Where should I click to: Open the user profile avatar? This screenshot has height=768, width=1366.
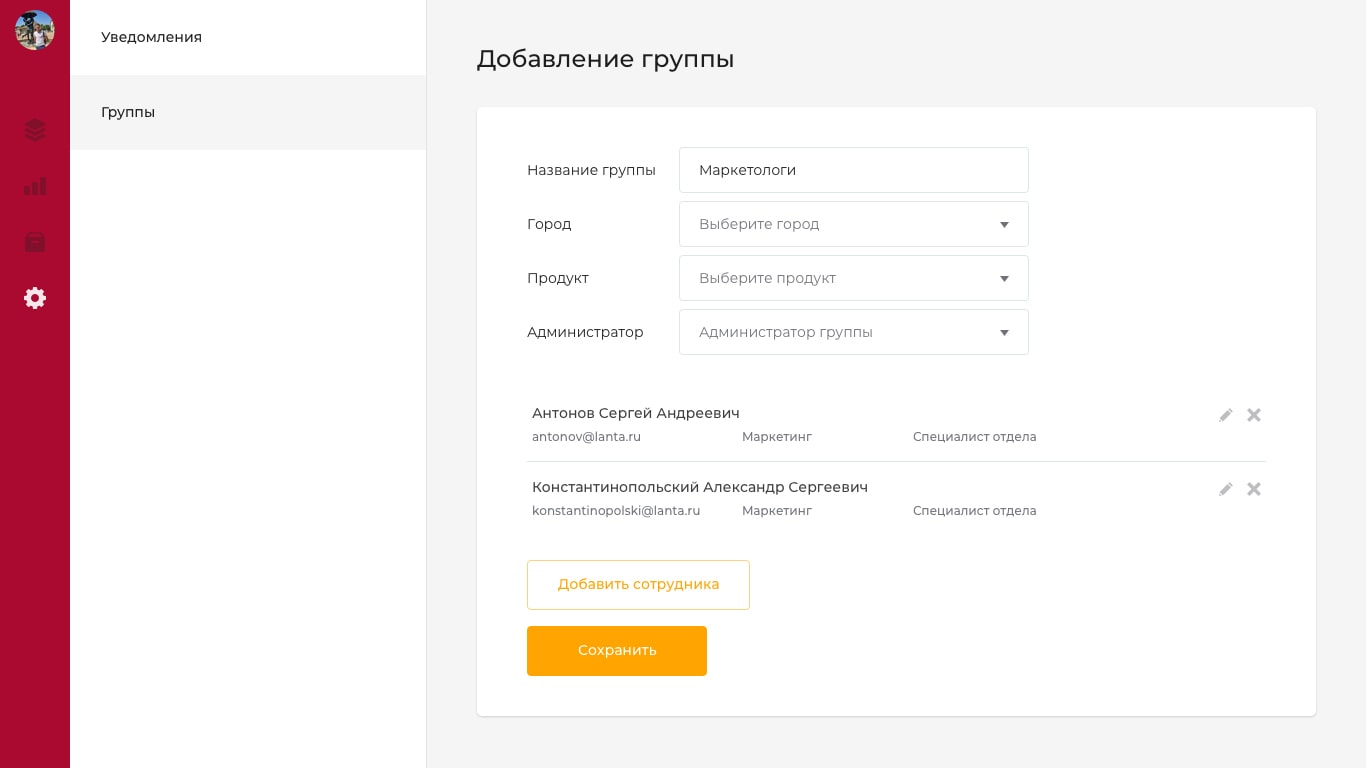coord(35,30)
